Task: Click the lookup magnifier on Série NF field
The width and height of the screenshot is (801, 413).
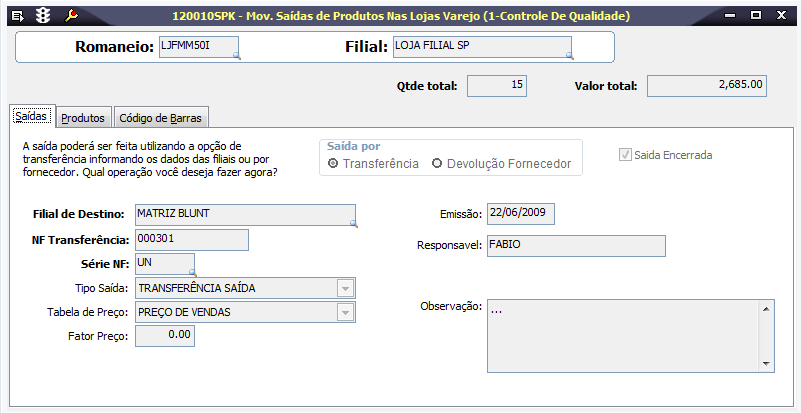Action: click(192, 272)
